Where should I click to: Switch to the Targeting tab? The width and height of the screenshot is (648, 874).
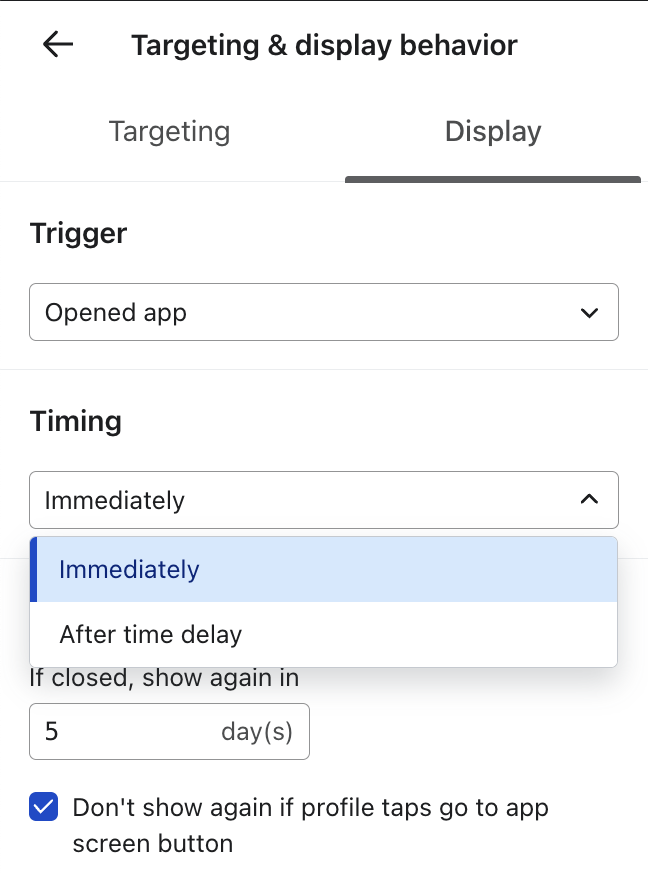click(x=169, y=132)
